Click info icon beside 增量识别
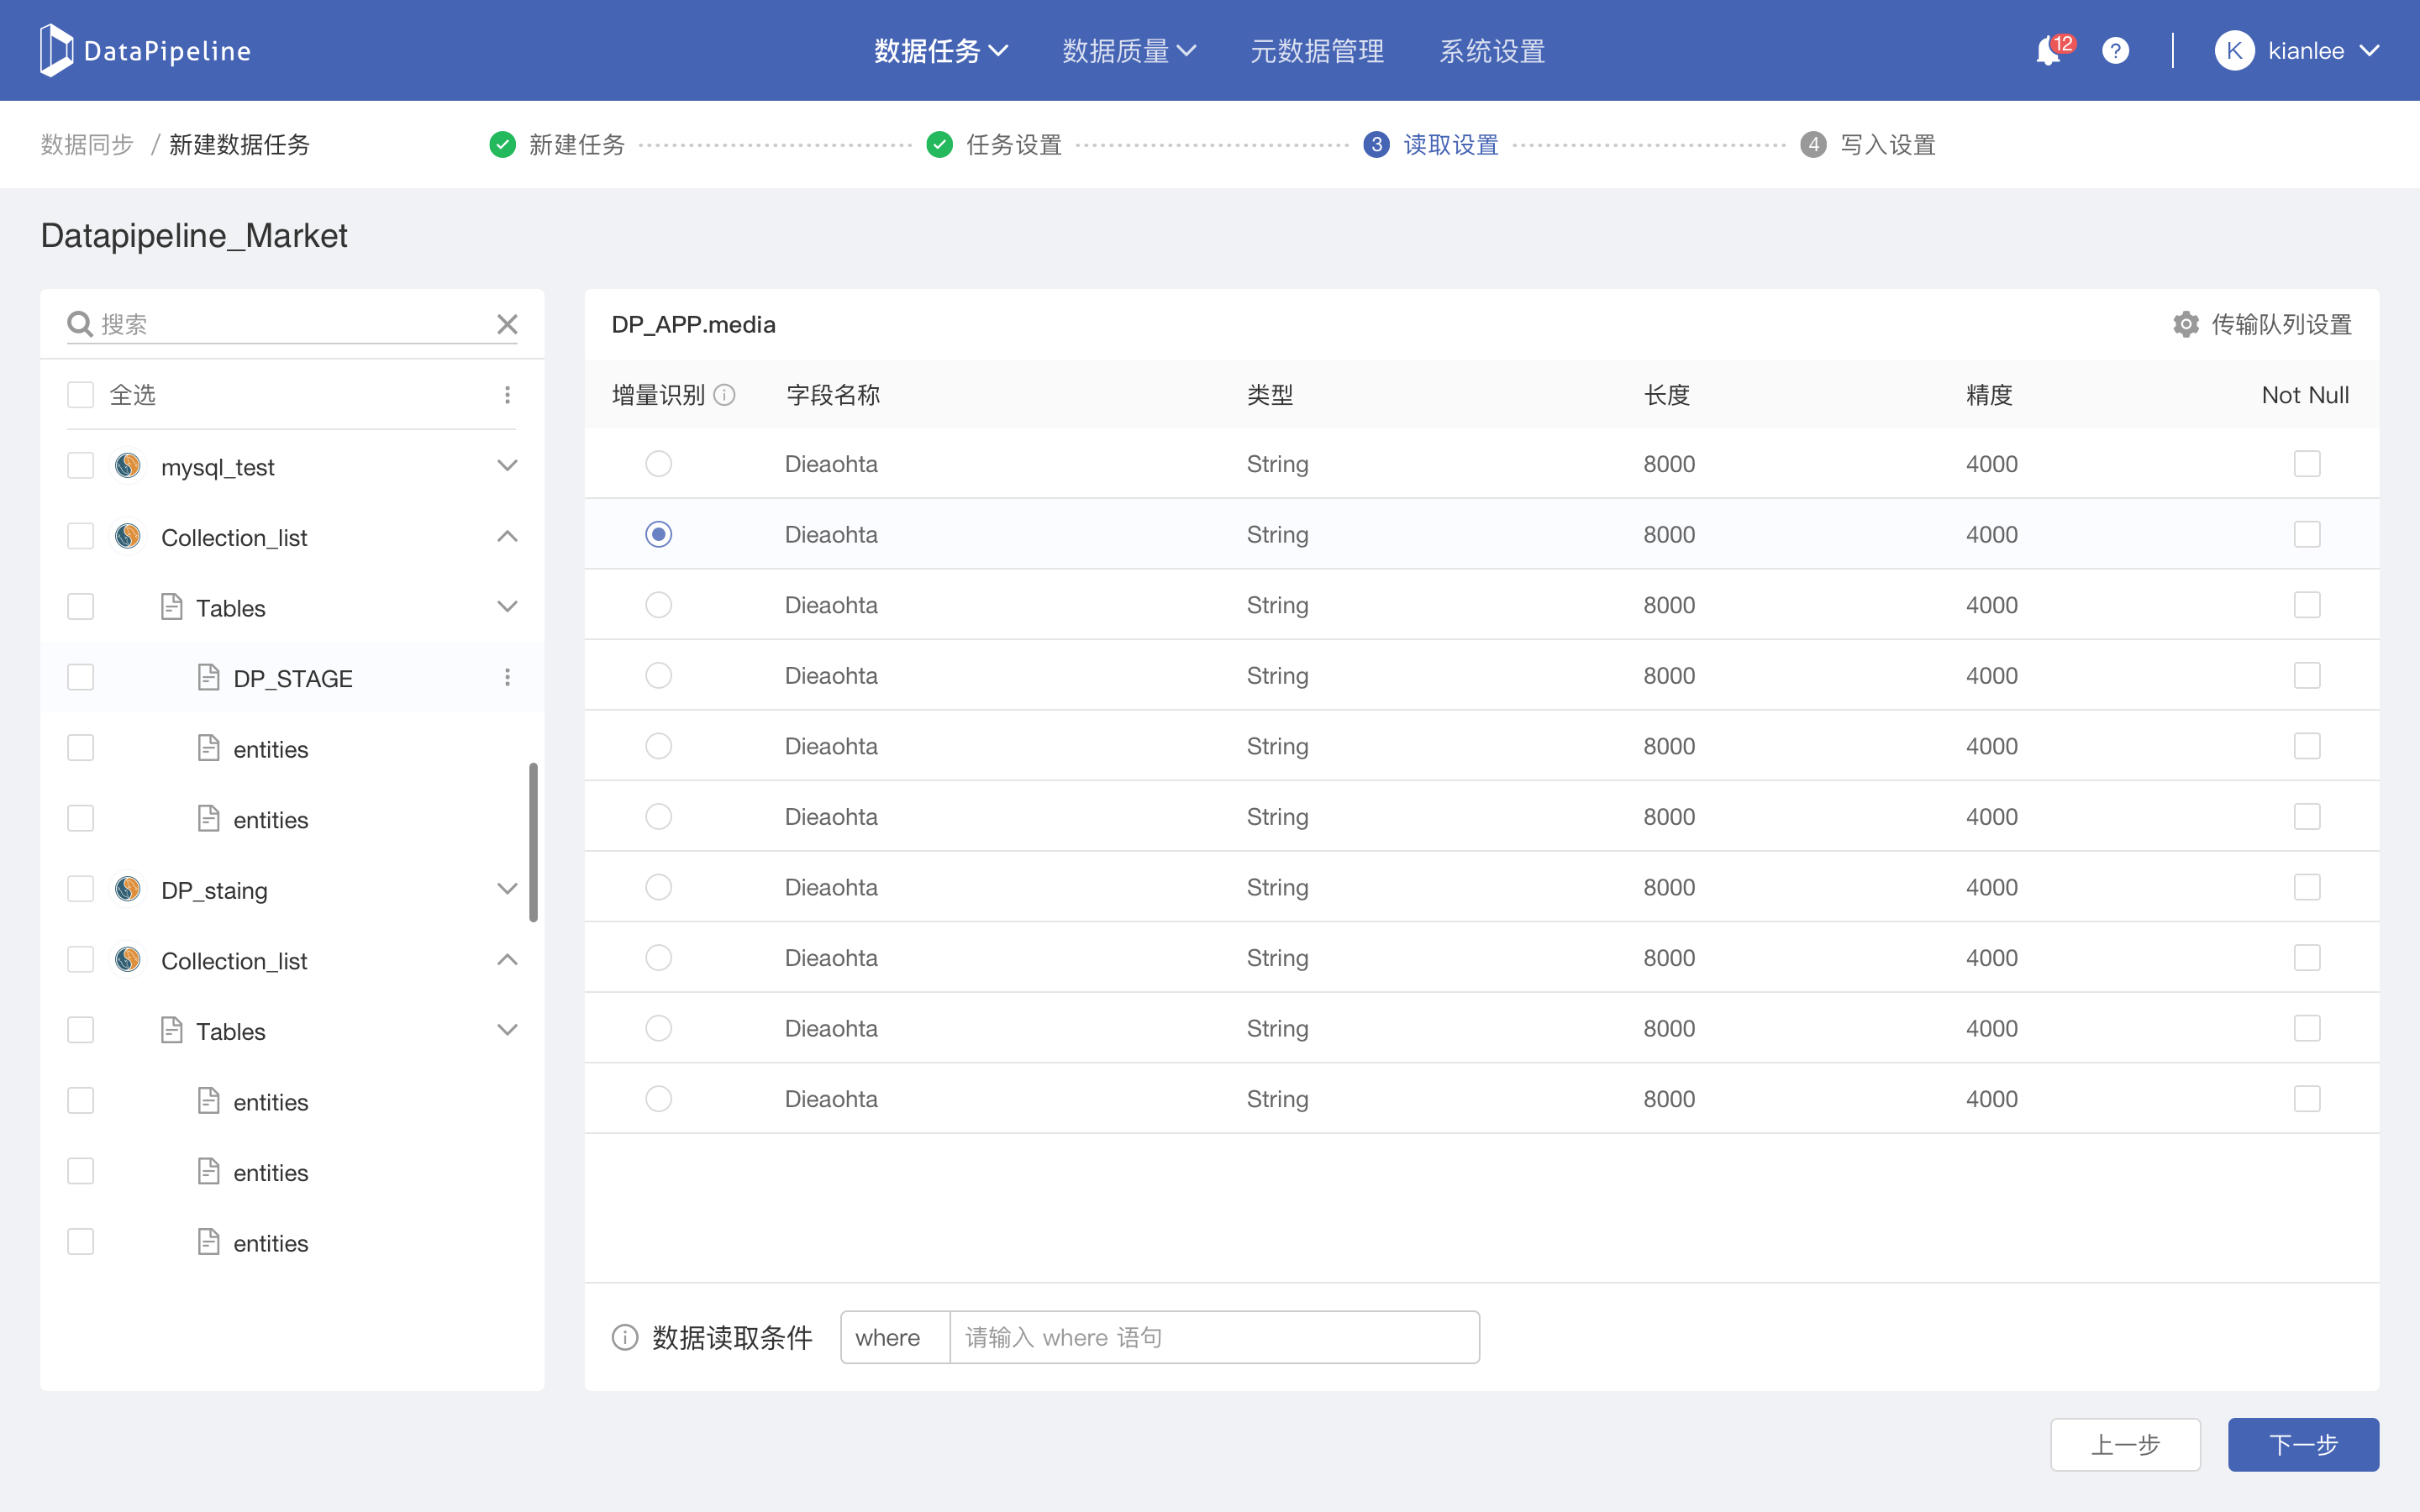 725,395
